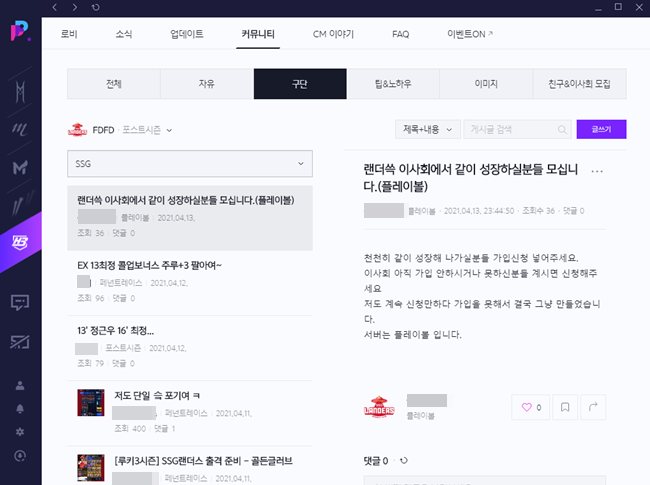Click the heart like button on post
This screenshot has width=650, height=485.
click(x=531, y=407)
